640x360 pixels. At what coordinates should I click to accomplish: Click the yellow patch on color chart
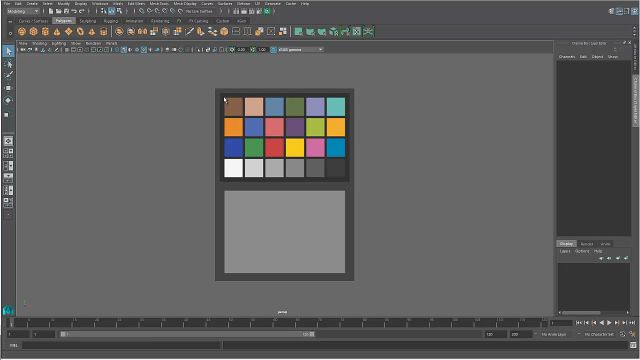point(295,147)
